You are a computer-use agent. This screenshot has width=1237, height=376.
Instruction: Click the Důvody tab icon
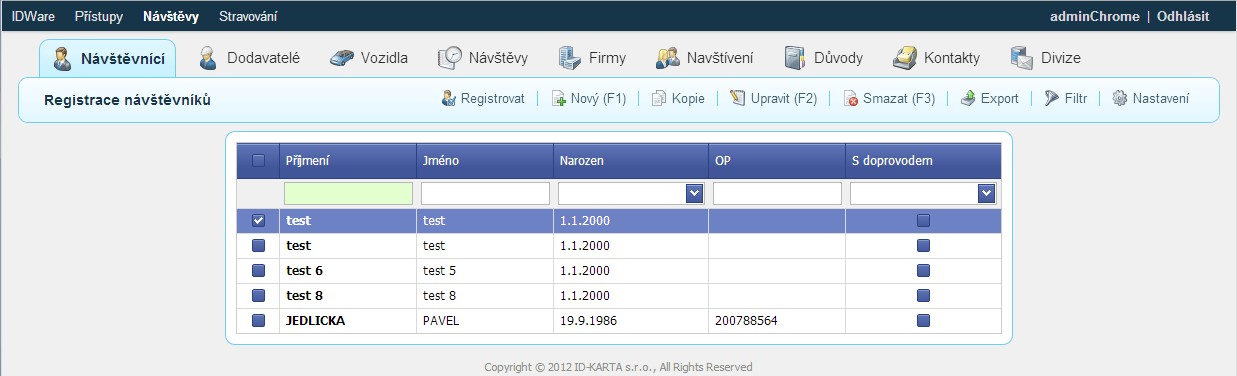796,58
